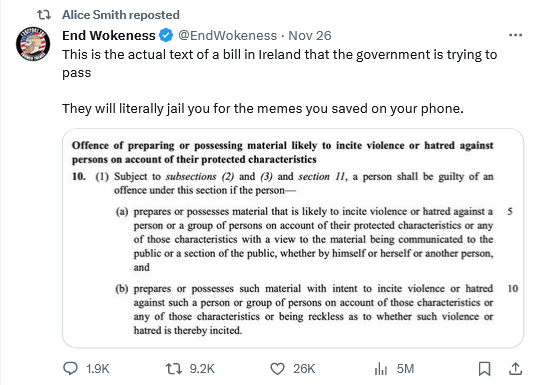Open the embedded bill text image
The width and height of the screenshot is (535, 385).
pos(293,238)
